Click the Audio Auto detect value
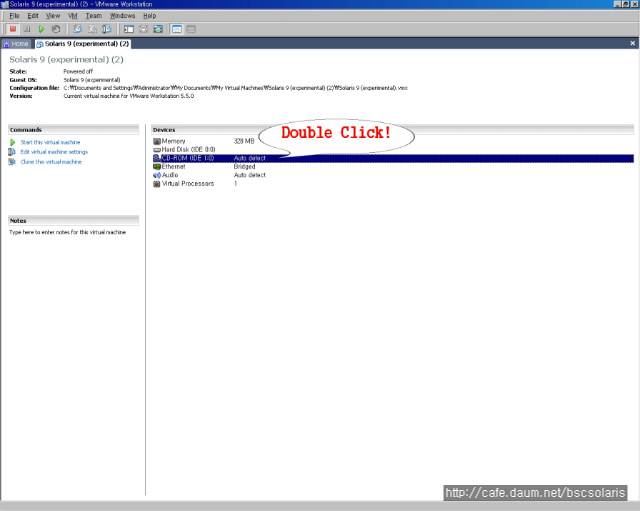The height and width of the screenshot is (511, 640). coord(250,175)
